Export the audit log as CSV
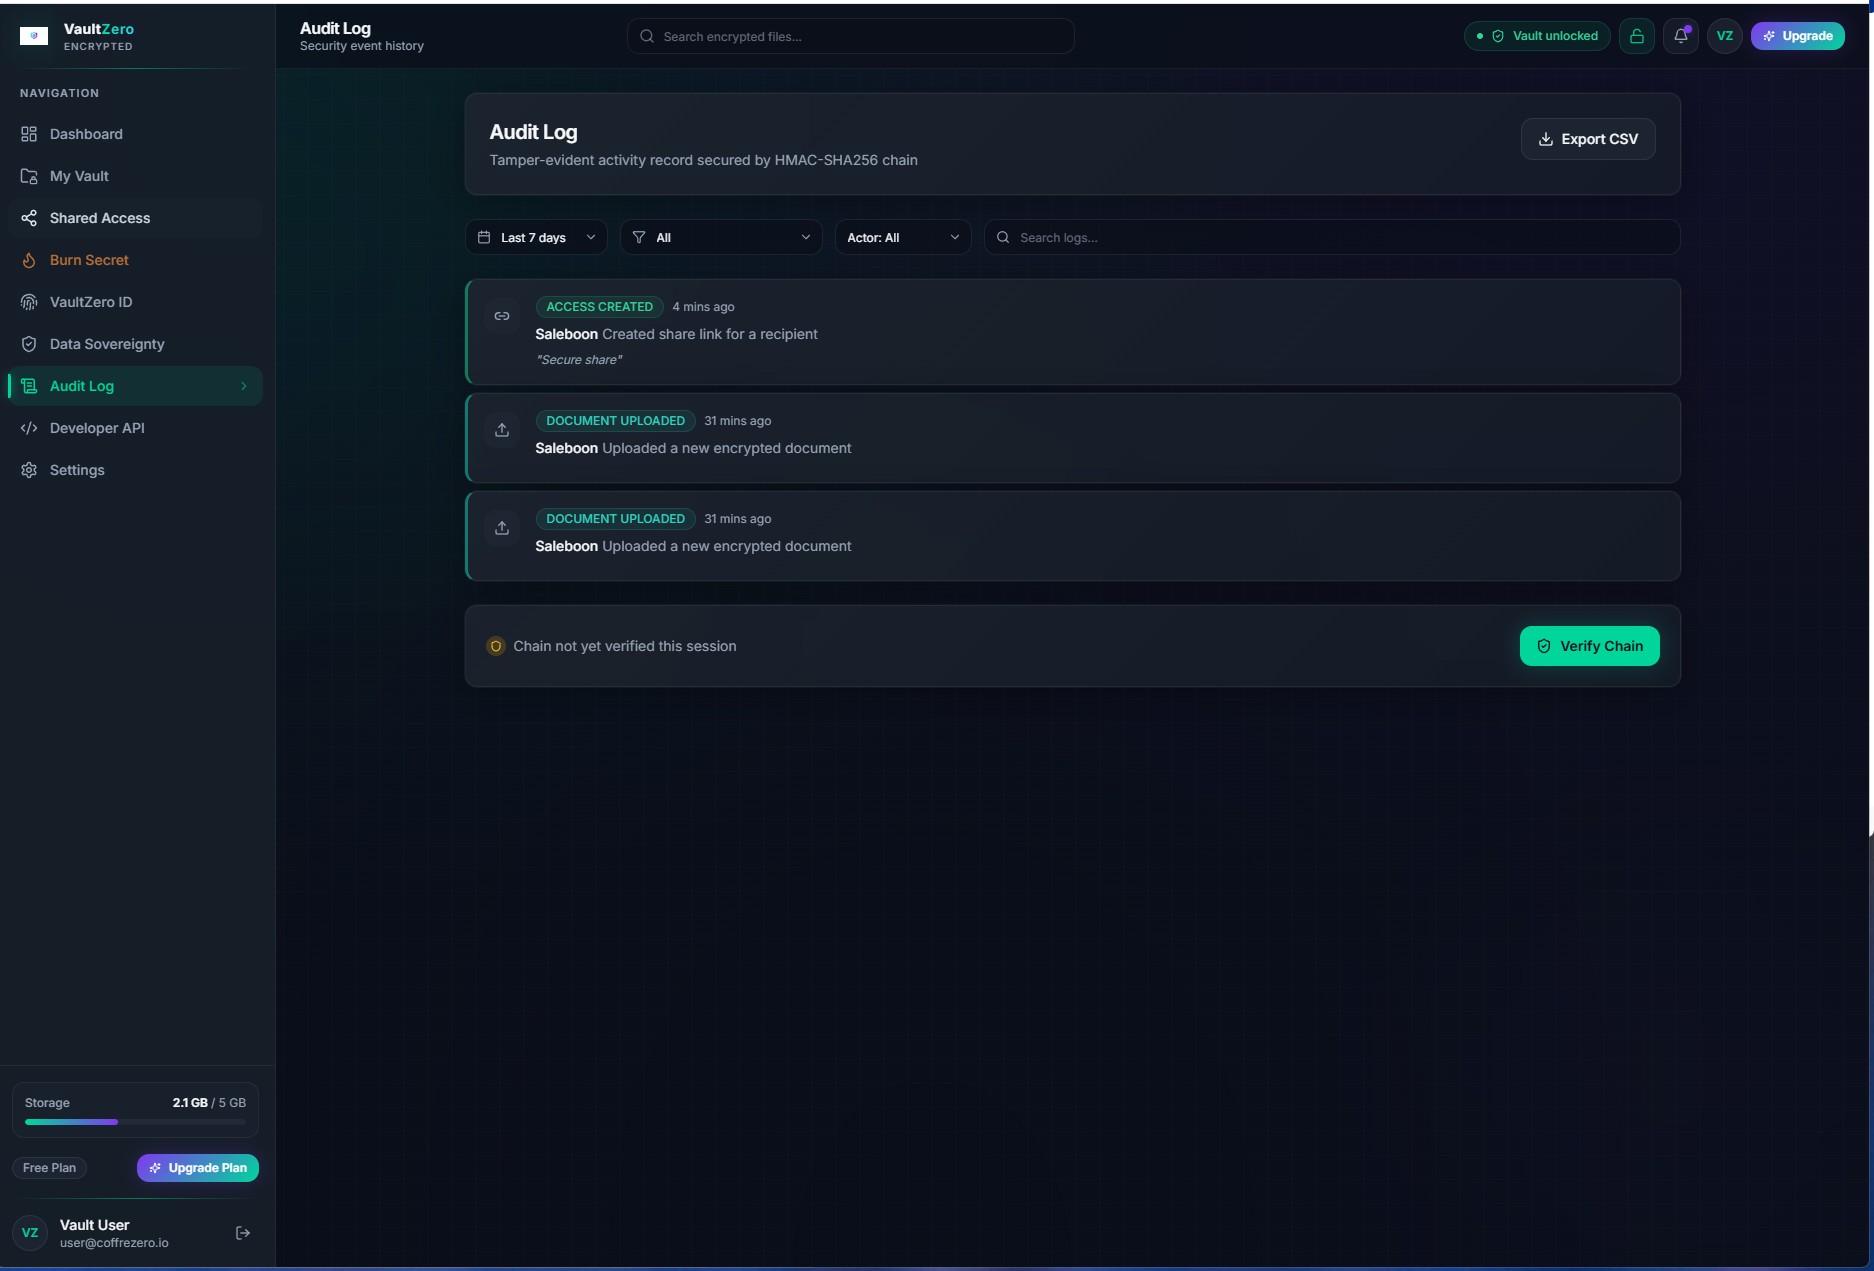1874x1271 pixels. (x=1587, y=139)
